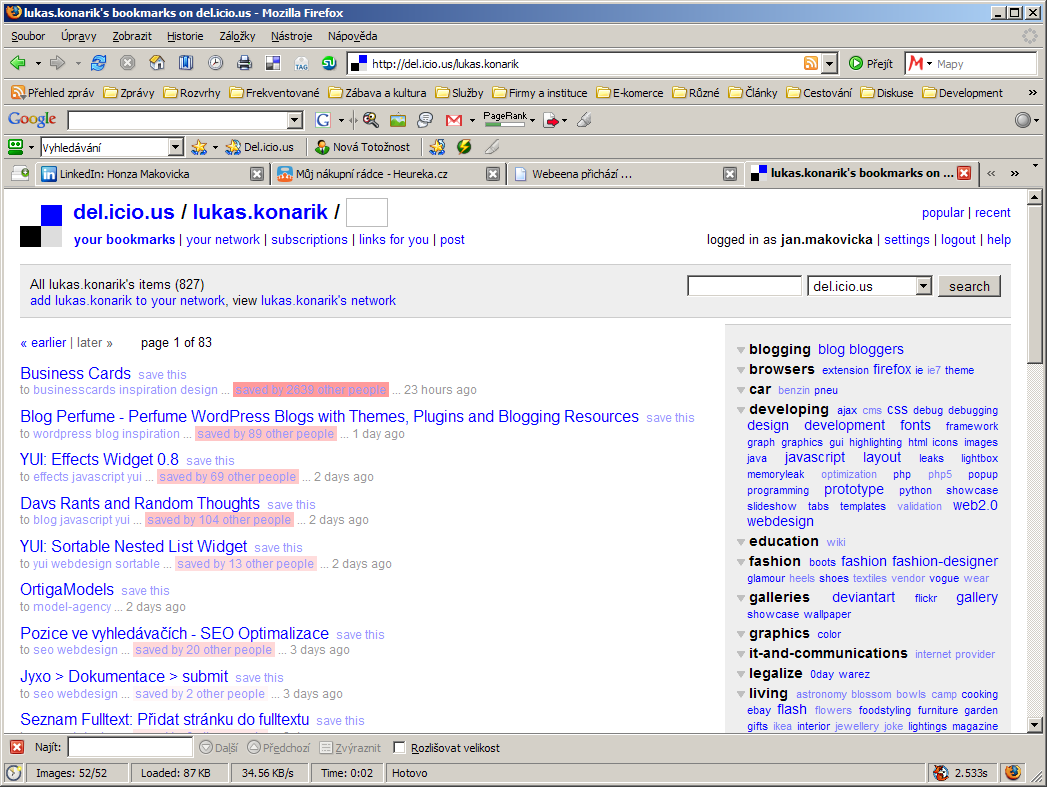
Task: Click the Del.icio.us toolbar button
Action: (260, 147)
